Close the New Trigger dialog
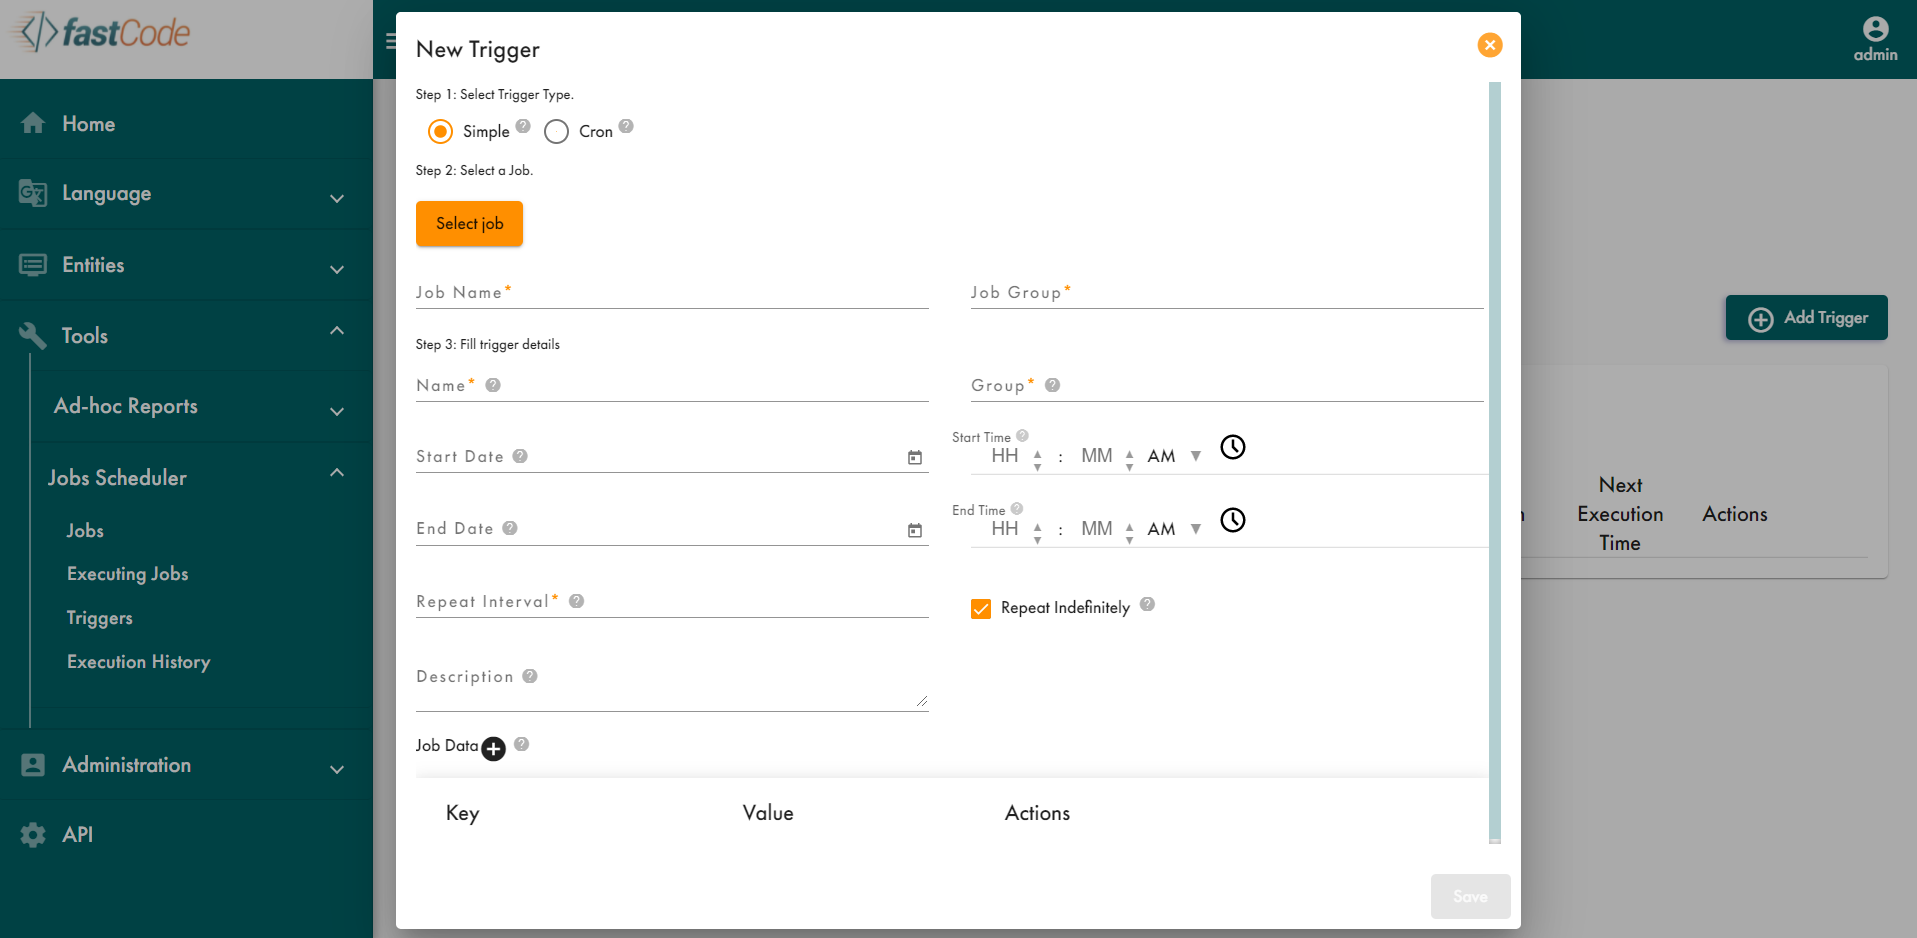 1489,45
